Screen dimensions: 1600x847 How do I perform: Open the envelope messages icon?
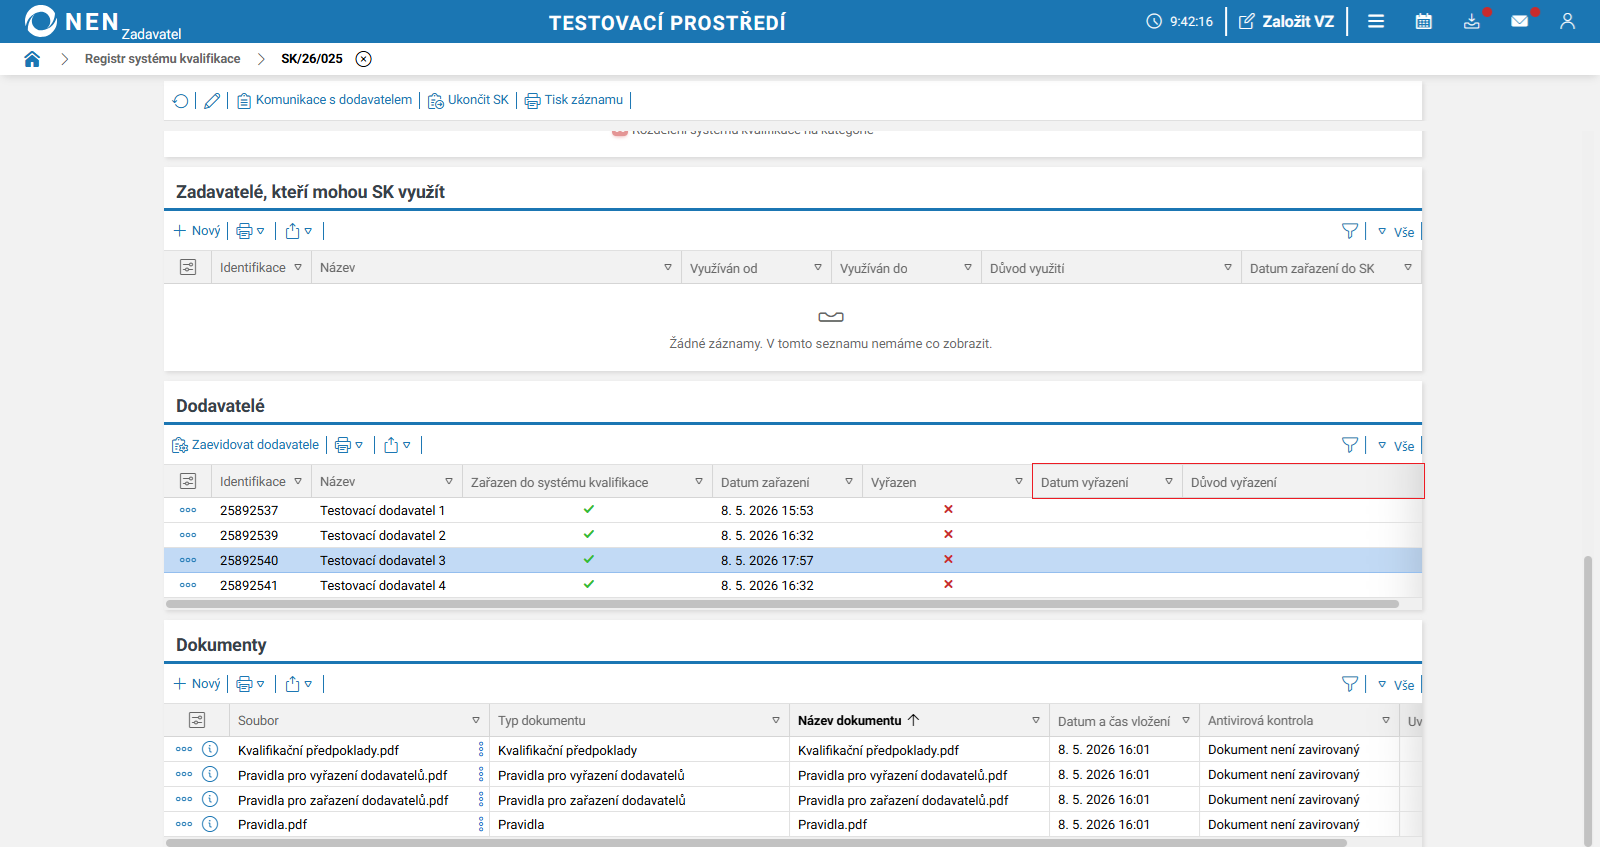1520,21
